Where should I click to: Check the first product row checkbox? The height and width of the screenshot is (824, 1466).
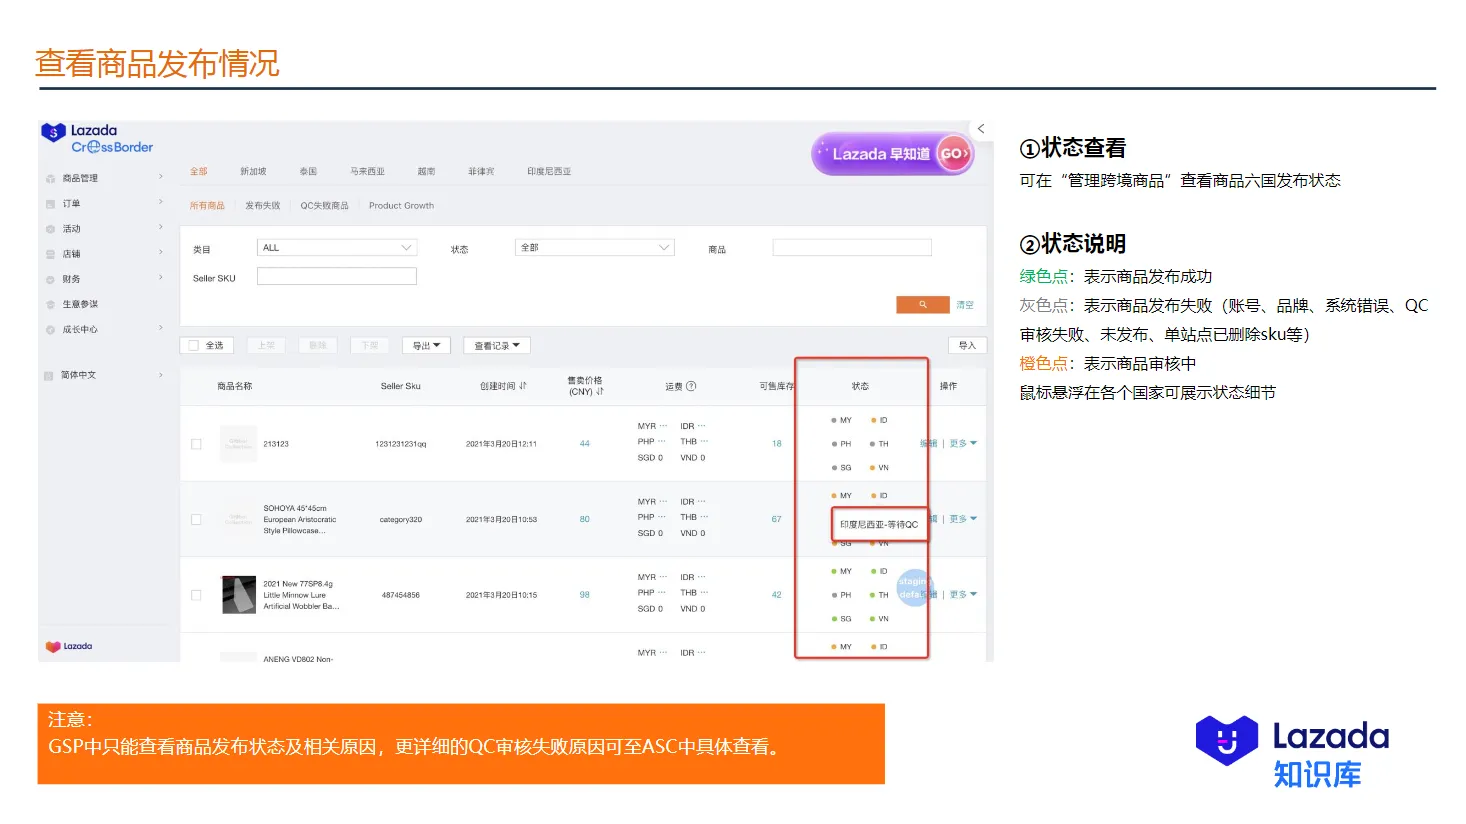(197, 444)
